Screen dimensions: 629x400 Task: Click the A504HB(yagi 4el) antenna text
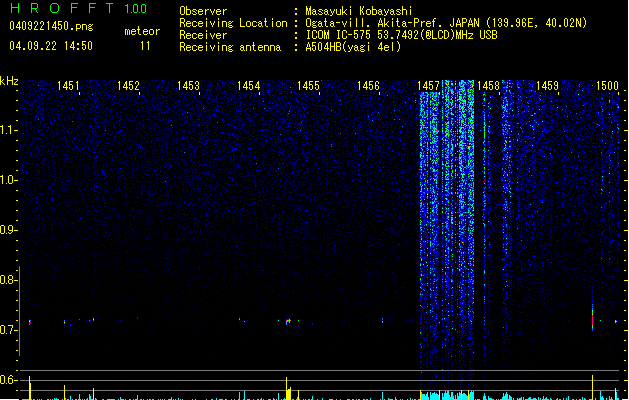353,47
